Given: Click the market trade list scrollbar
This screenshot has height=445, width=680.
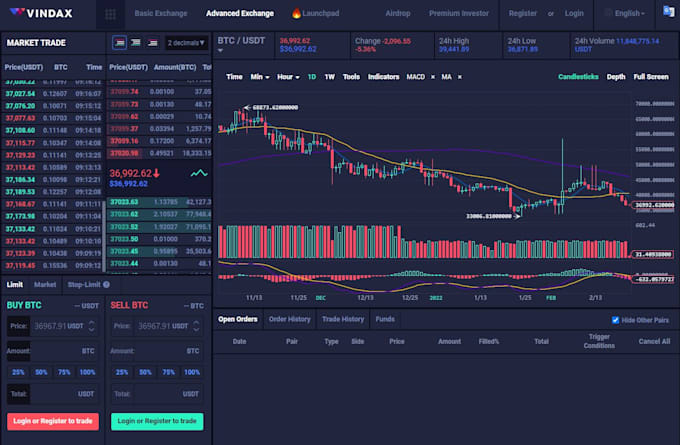Looking at the screenshot, I should coord(104,236).
